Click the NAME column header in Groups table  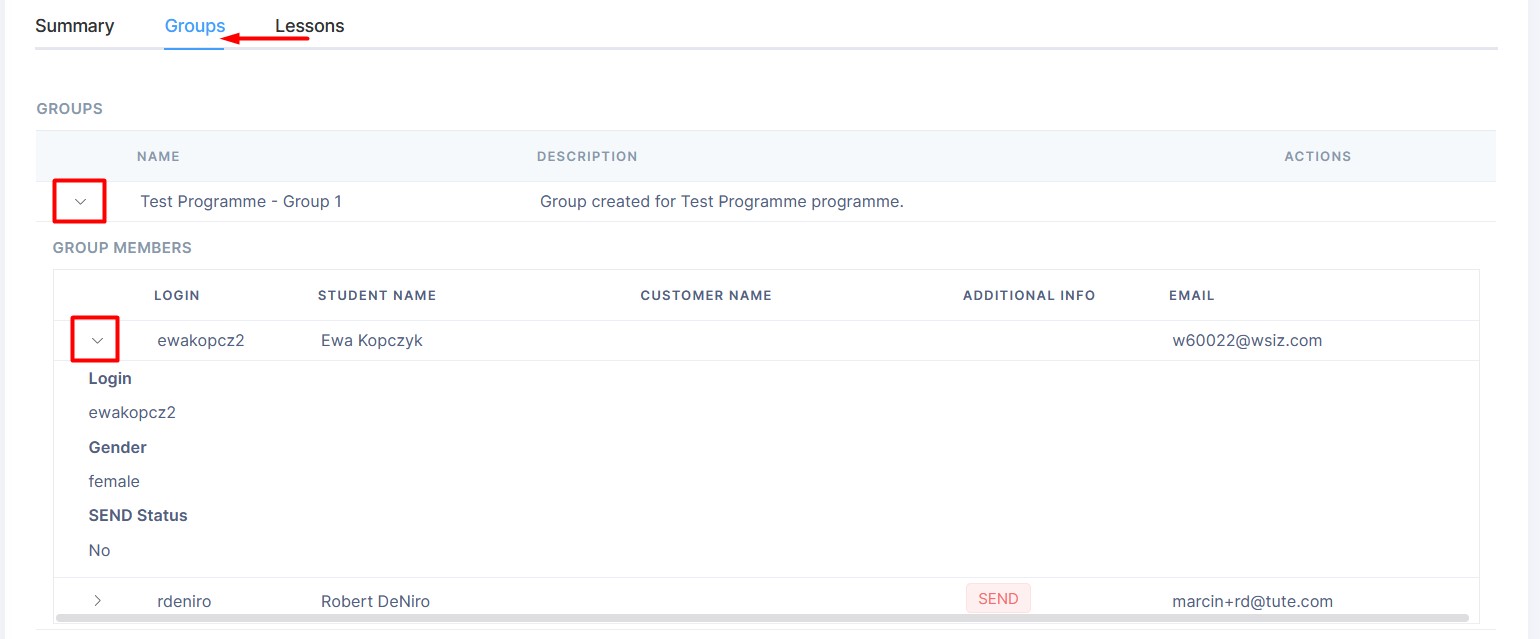coord(158,157)
